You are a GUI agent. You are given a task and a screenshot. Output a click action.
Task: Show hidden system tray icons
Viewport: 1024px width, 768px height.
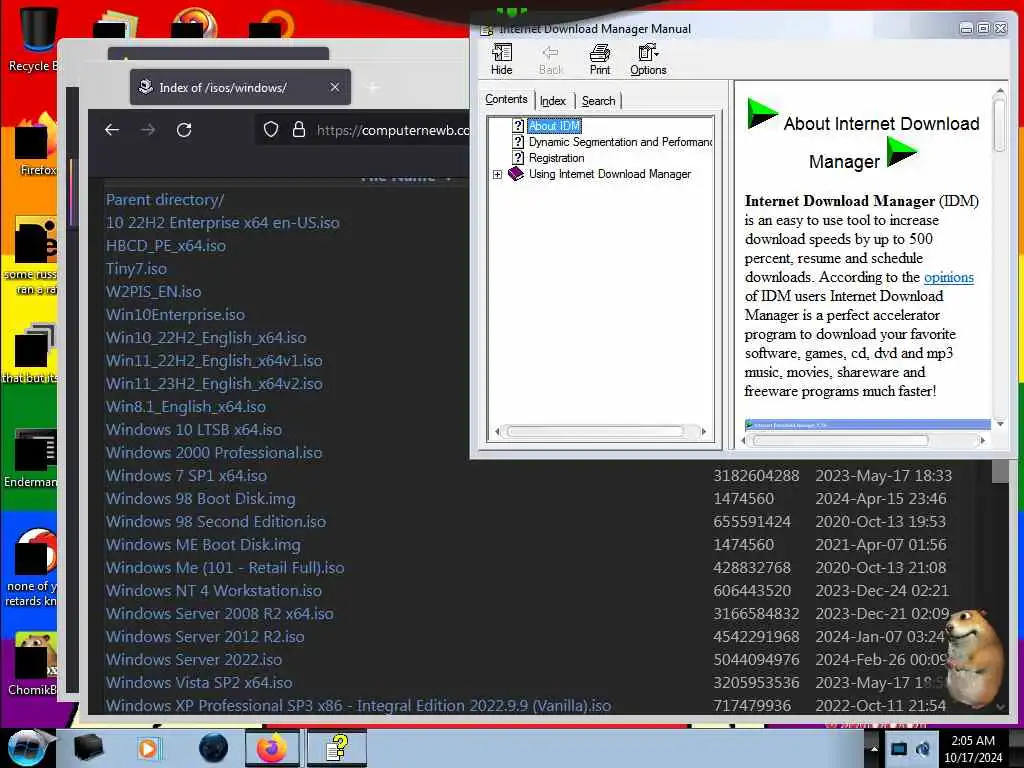(874, 748)
